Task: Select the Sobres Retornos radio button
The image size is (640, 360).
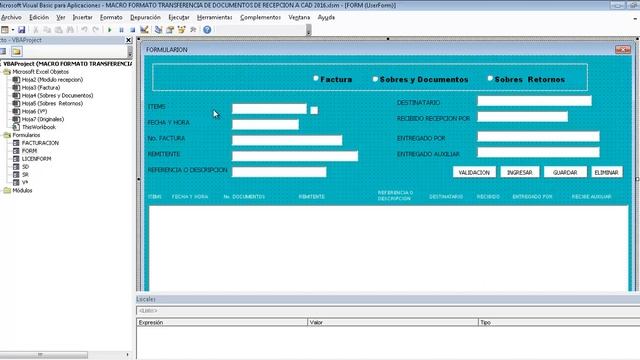Action: click(x=490, y=78)
